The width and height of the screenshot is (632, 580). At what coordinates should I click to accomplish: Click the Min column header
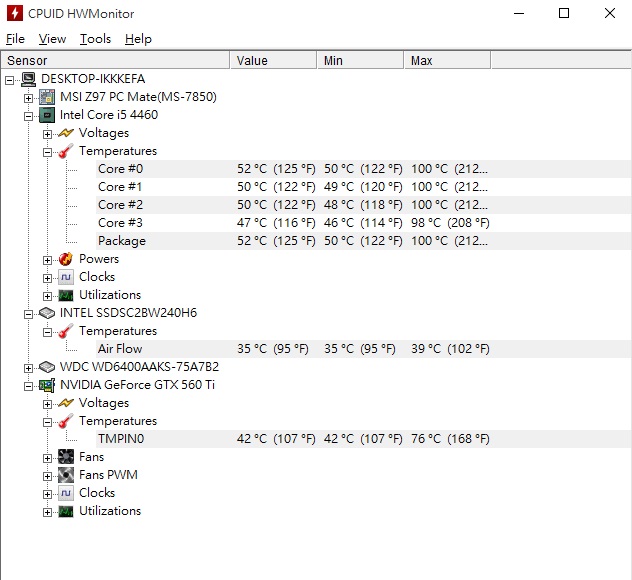361,60
